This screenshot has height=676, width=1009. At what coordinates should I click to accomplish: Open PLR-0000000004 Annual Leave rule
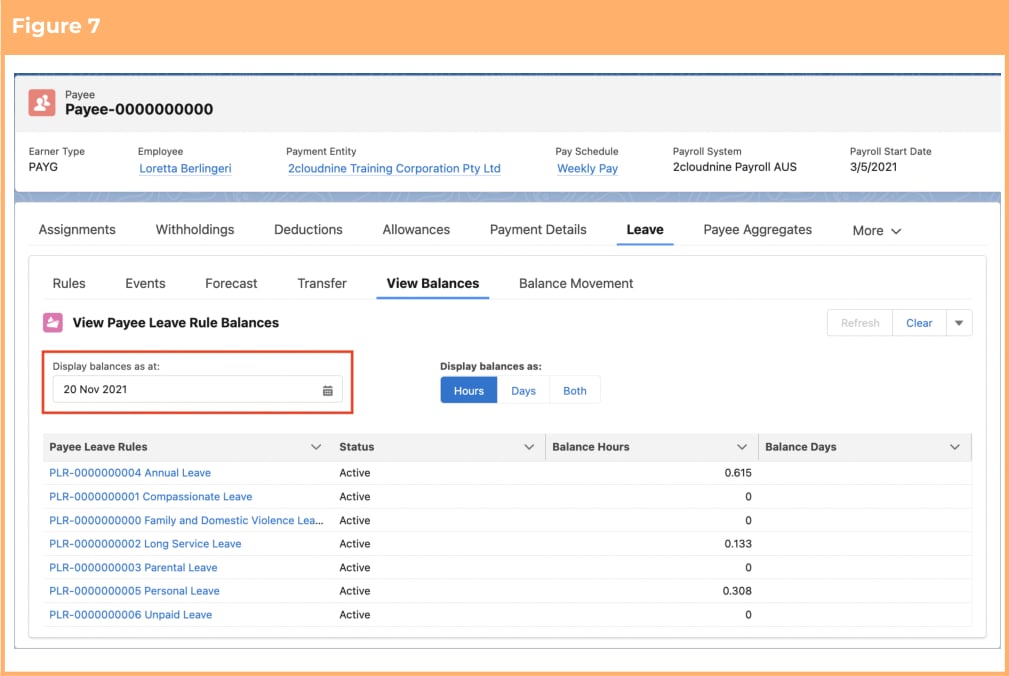click(130, 473)
